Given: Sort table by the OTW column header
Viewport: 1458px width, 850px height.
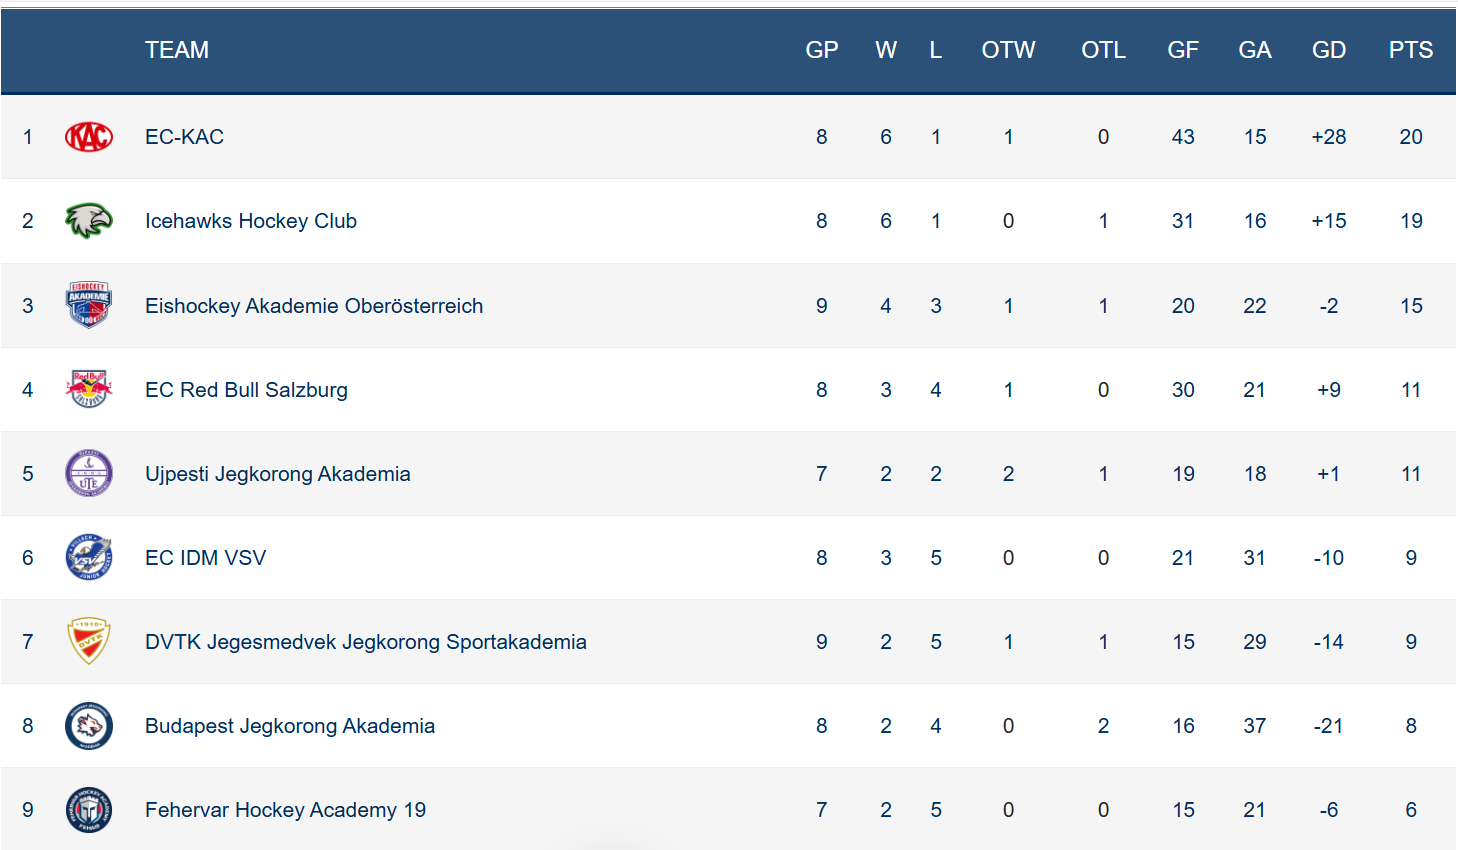Looking at the screenshot, I should pyautogui.click(x=1008, y=50).
